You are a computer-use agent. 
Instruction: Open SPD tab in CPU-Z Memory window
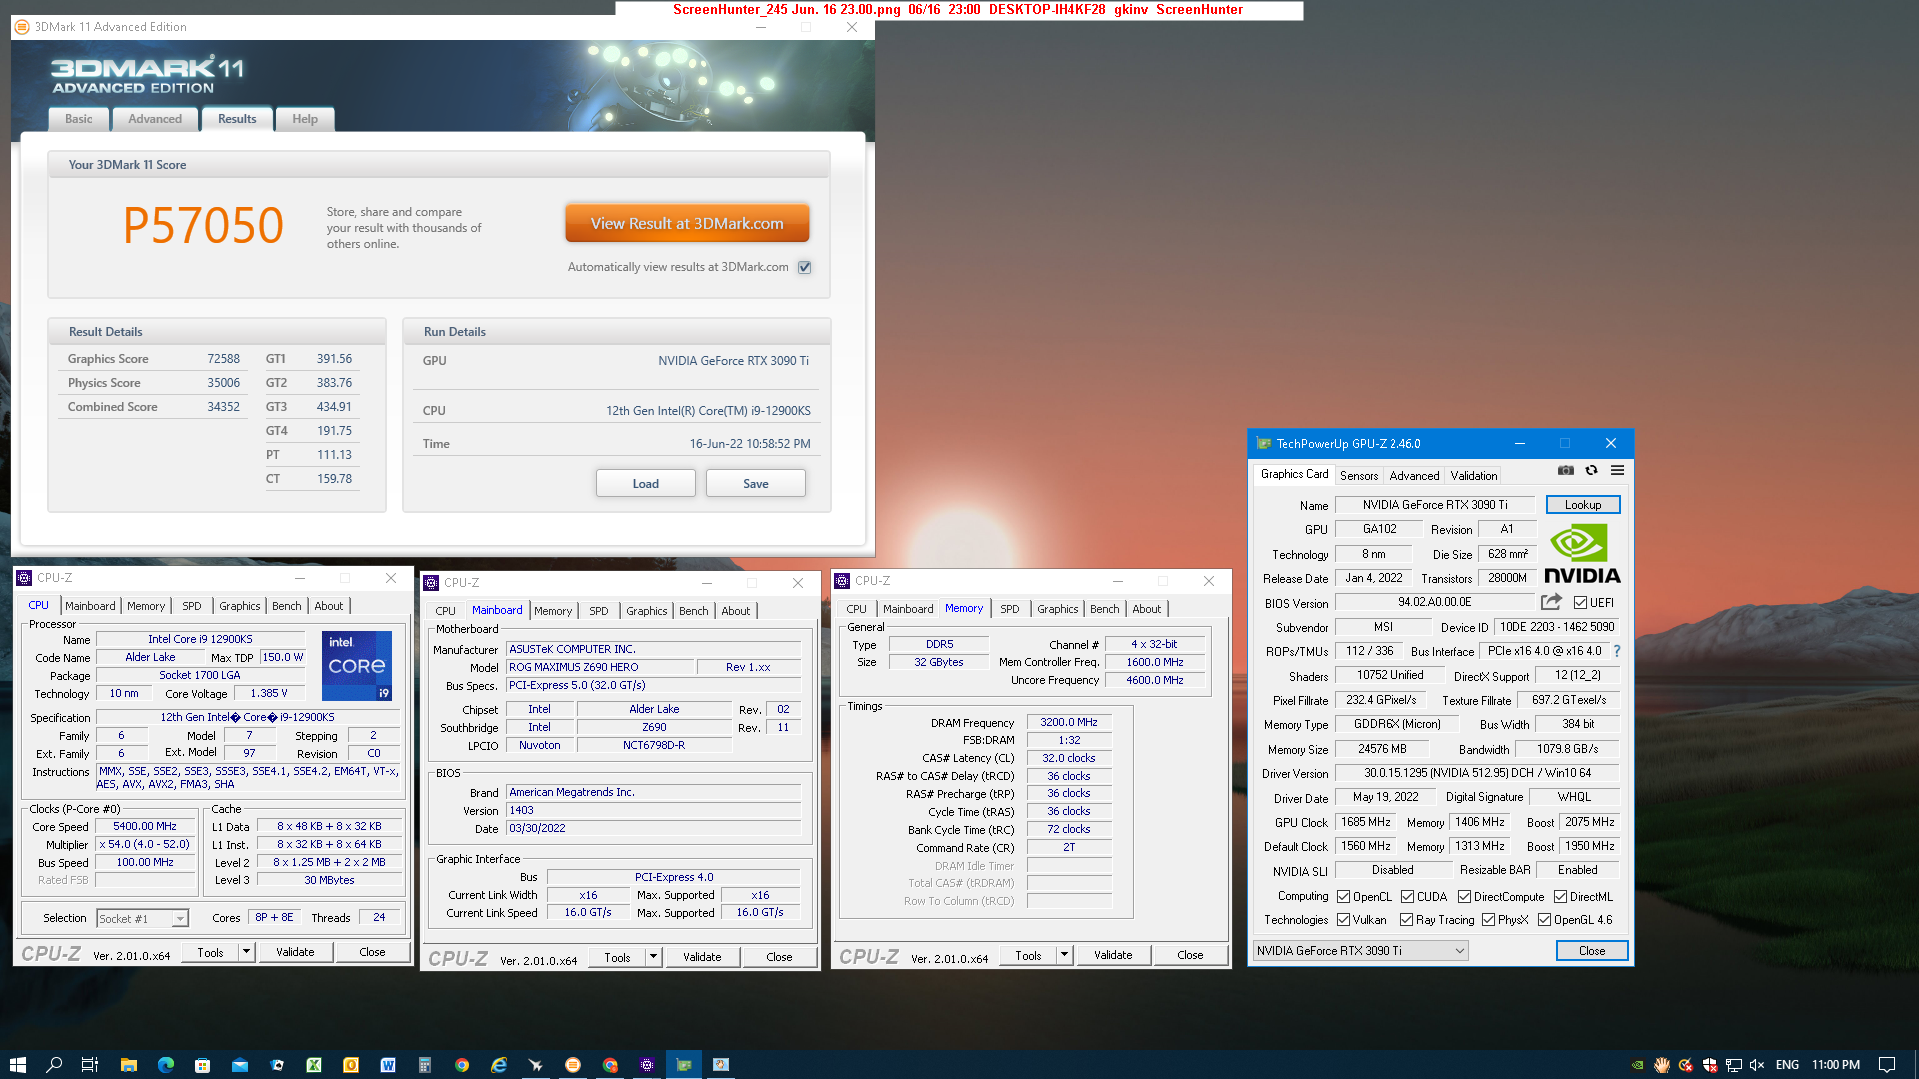click(1010, 609)
